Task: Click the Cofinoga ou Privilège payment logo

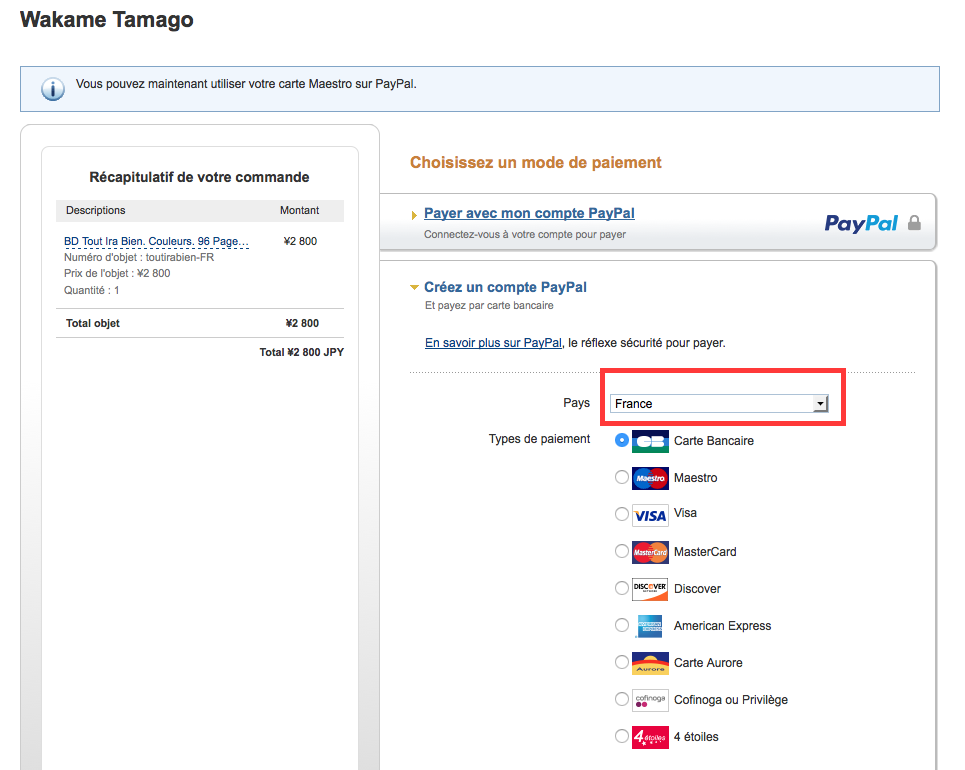Action: (649, 699)
